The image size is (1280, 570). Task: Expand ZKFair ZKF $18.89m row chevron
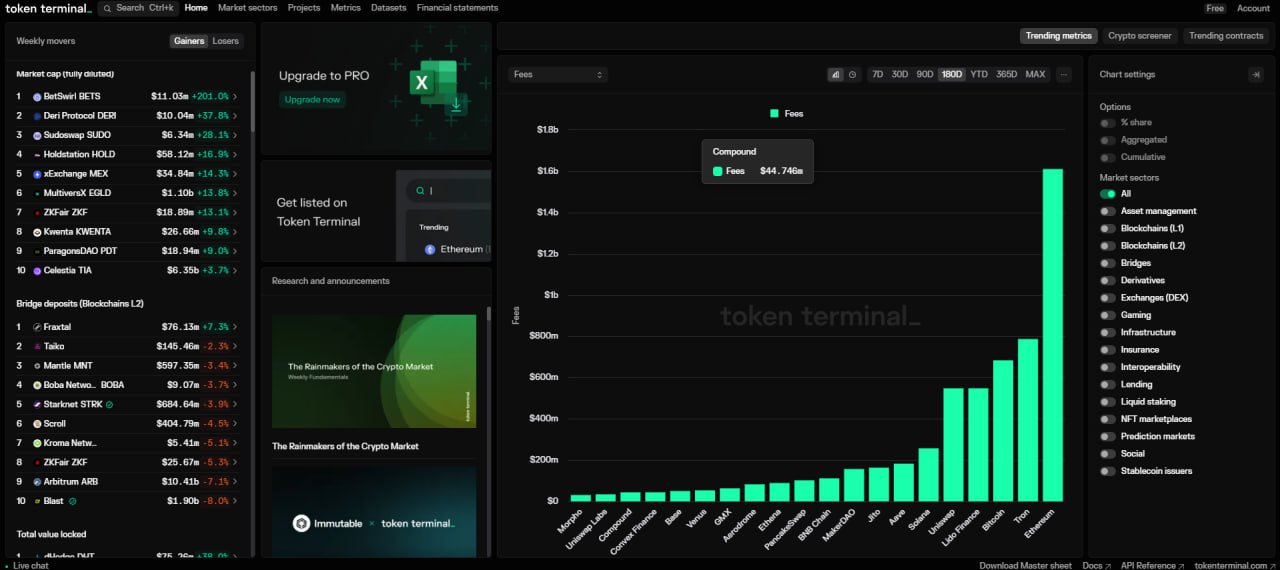(x=235, y=212)
